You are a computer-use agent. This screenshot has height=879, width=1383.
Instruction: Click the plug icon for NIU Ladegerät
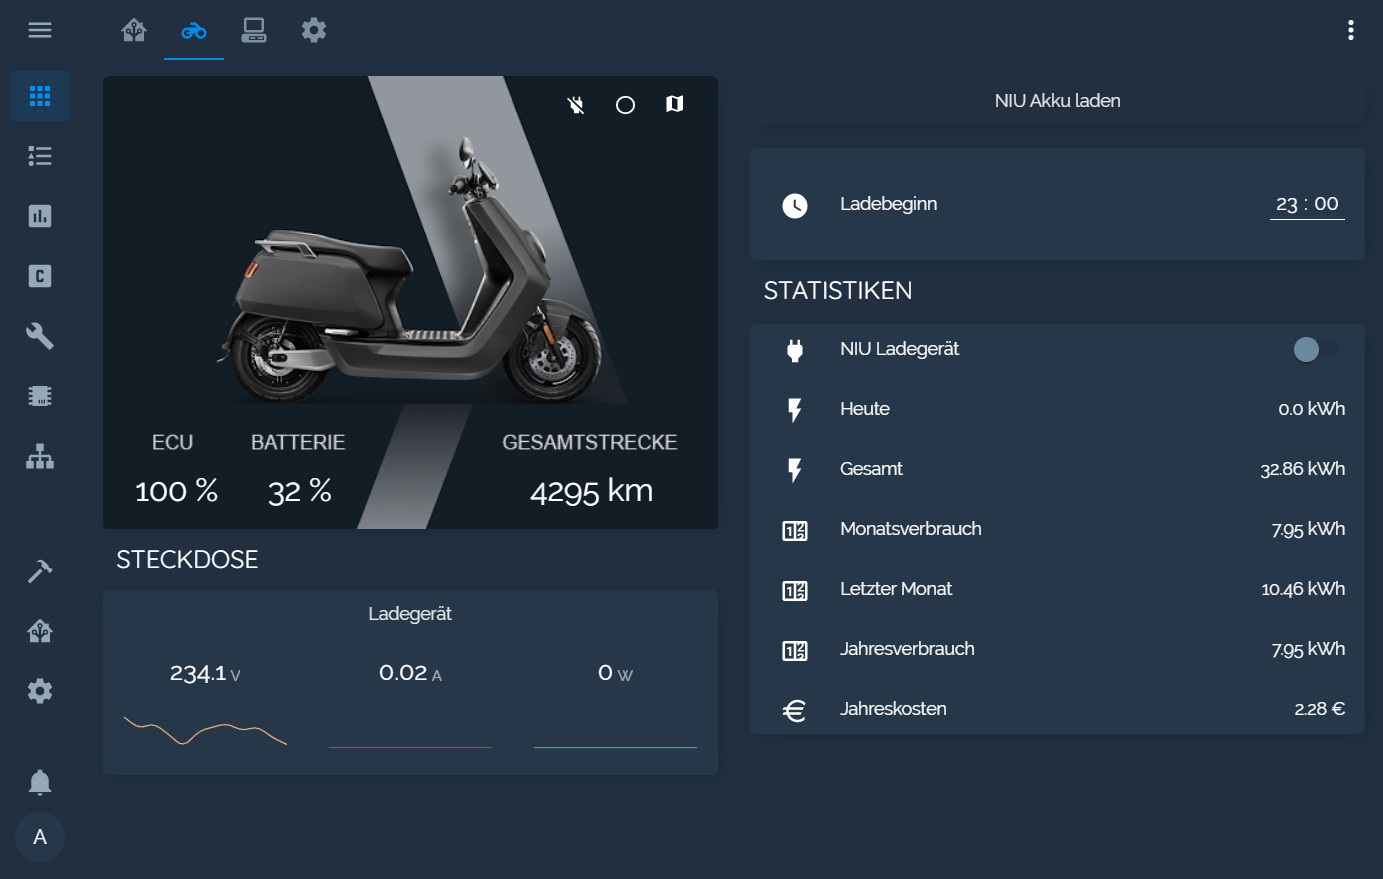pos(795,349)
